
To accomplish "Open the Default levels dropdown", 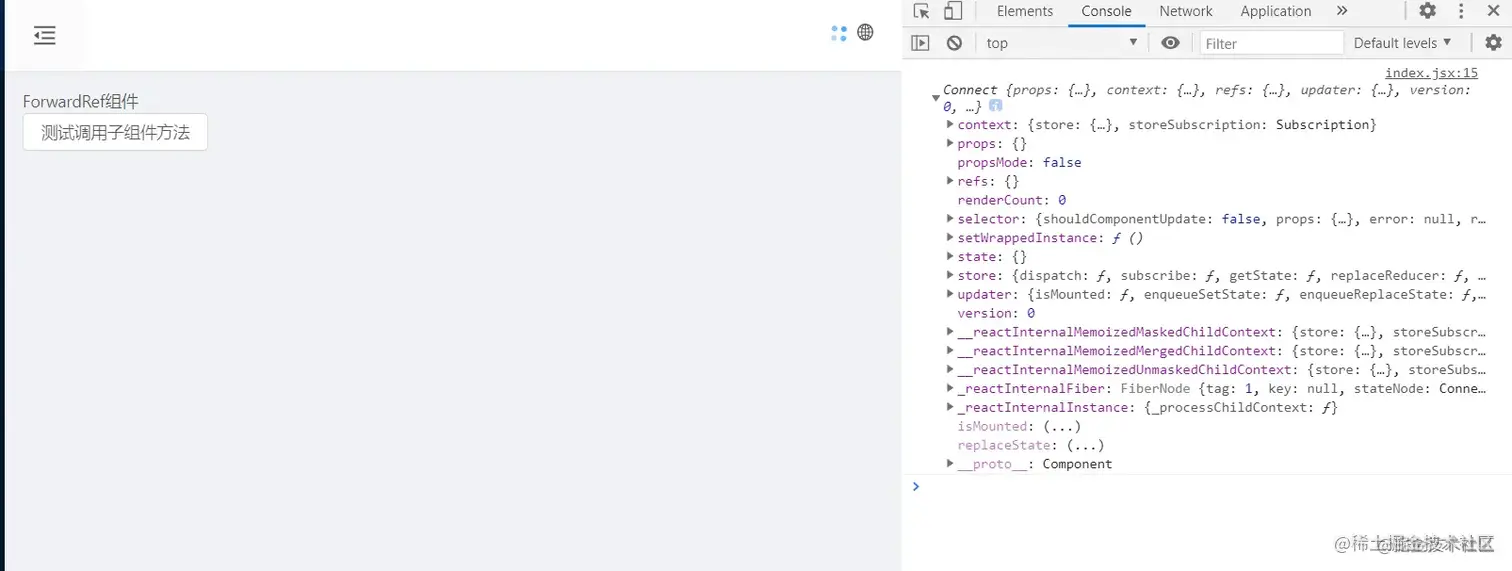I will [x=1403, y=43].
